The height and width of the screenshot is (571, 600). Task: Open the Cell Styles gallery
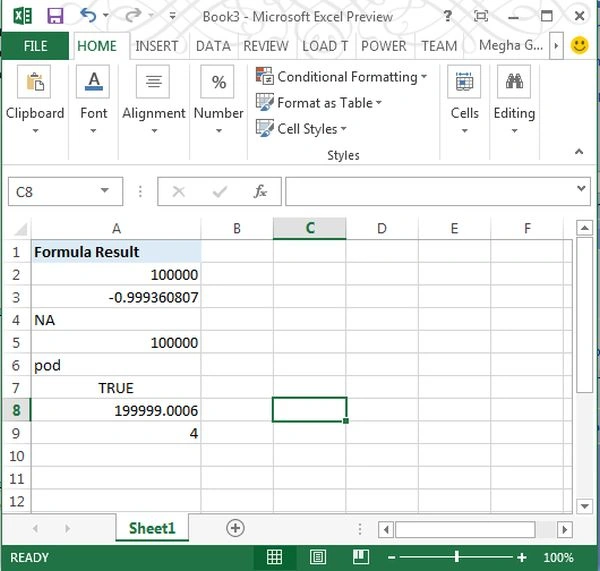301,129
